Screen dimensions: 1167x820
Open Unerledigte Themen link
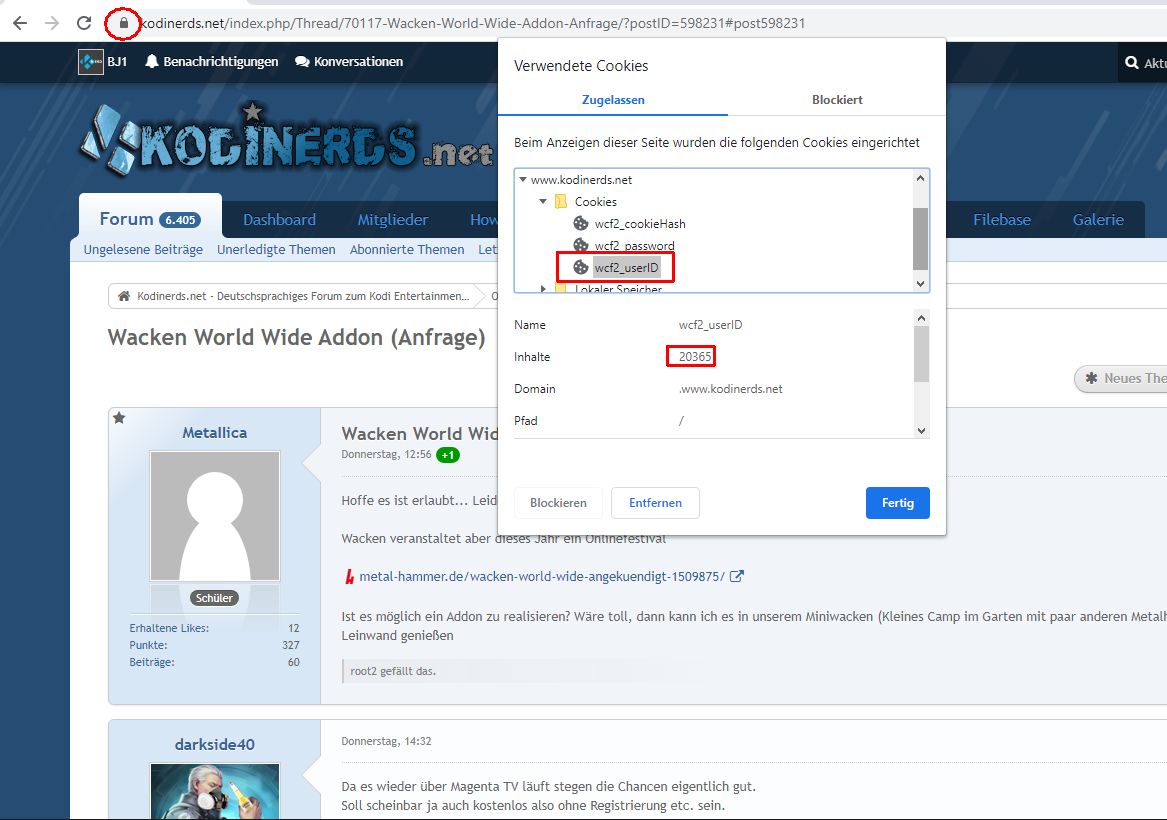(x=276, y=250)
